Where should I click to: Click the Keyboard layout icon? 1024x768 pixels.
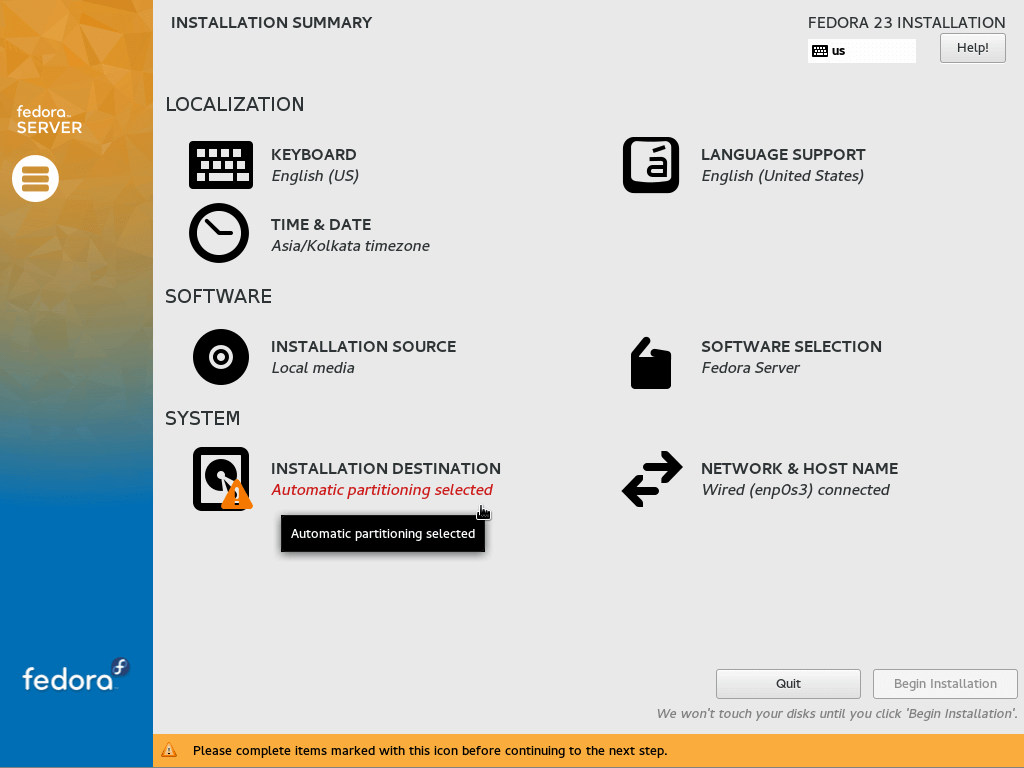(x=220, y=165)
